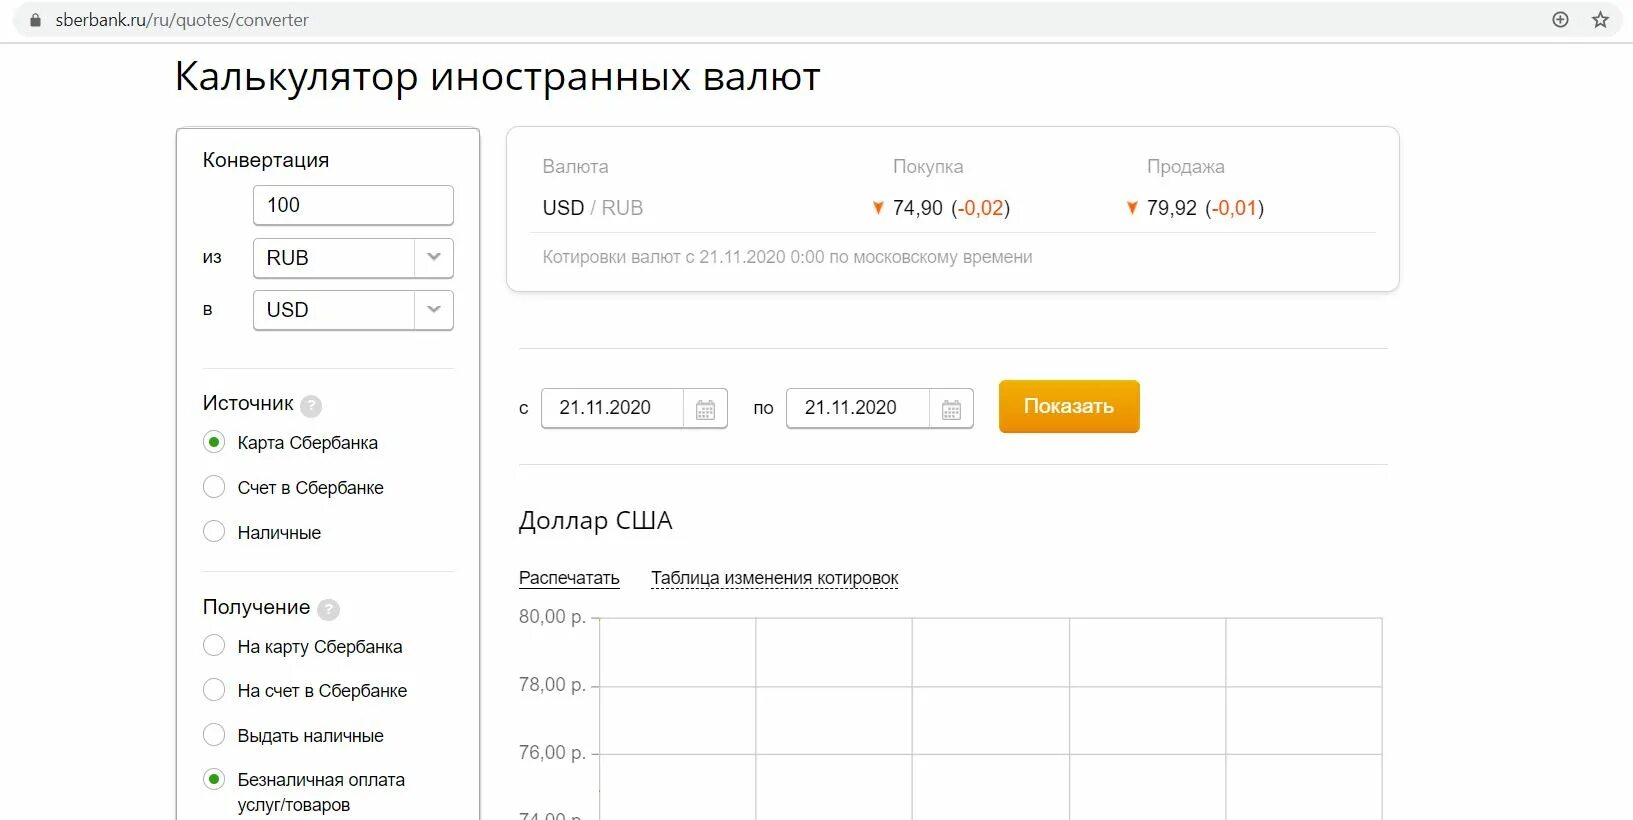Bookmark this page with the star icon
The height and width of the screenshot is (820, 1633).
point(1600,20)
